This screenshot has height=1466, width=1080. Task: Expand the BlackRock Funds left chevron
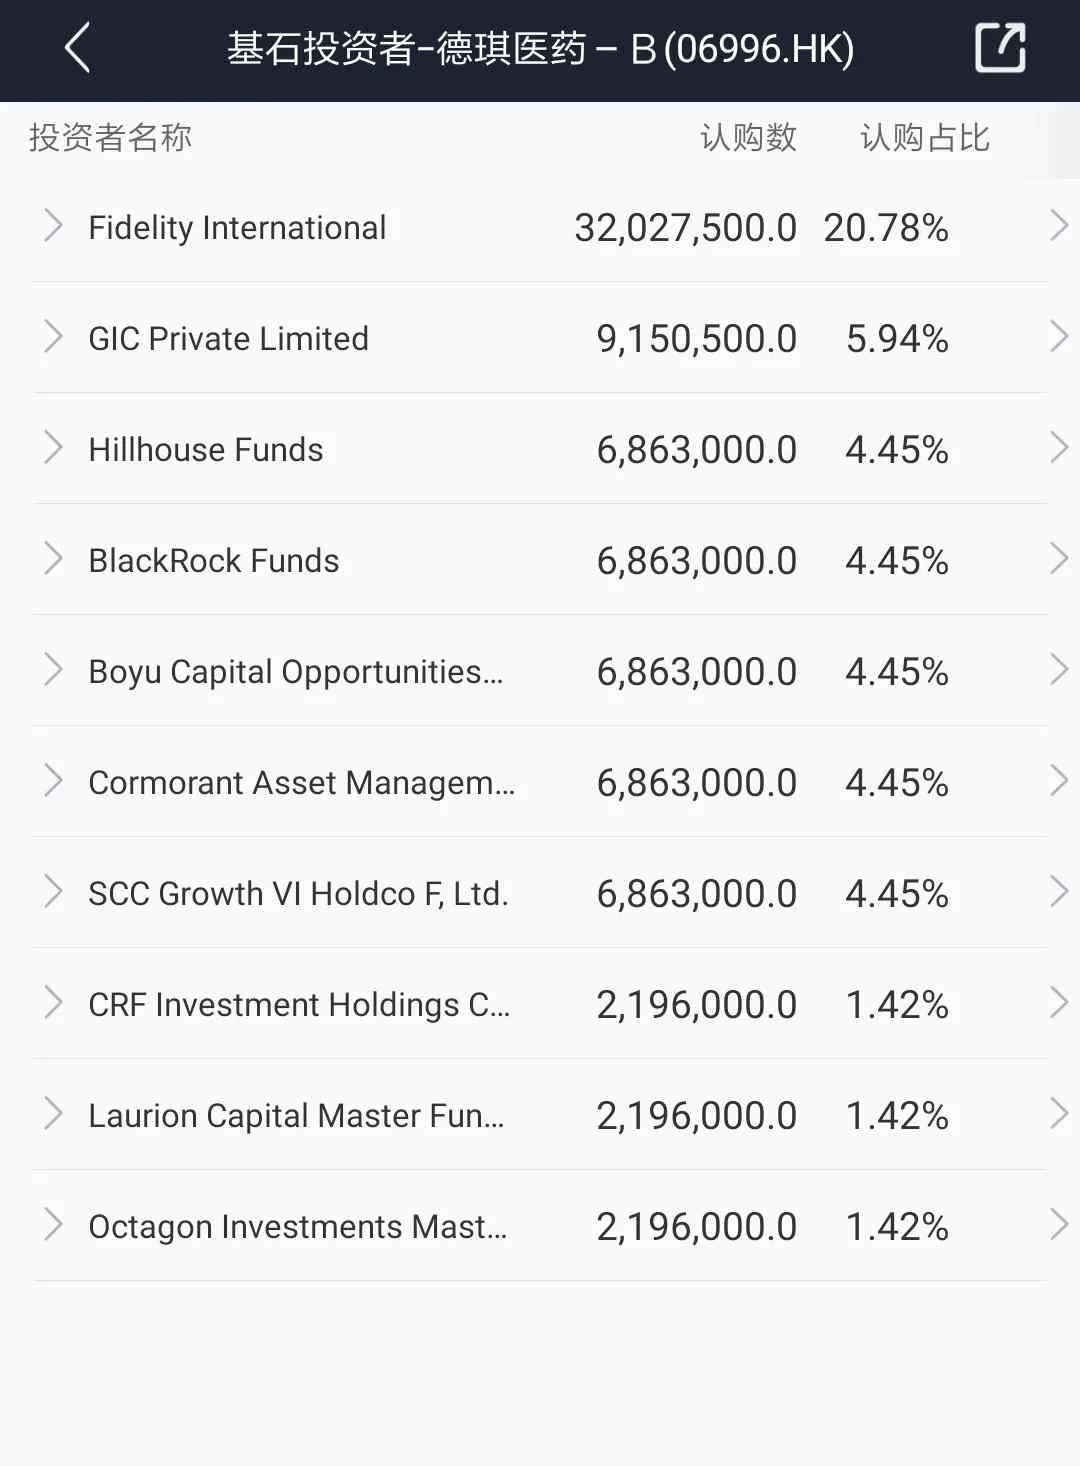pyautogui.click(x=53, y=560)
